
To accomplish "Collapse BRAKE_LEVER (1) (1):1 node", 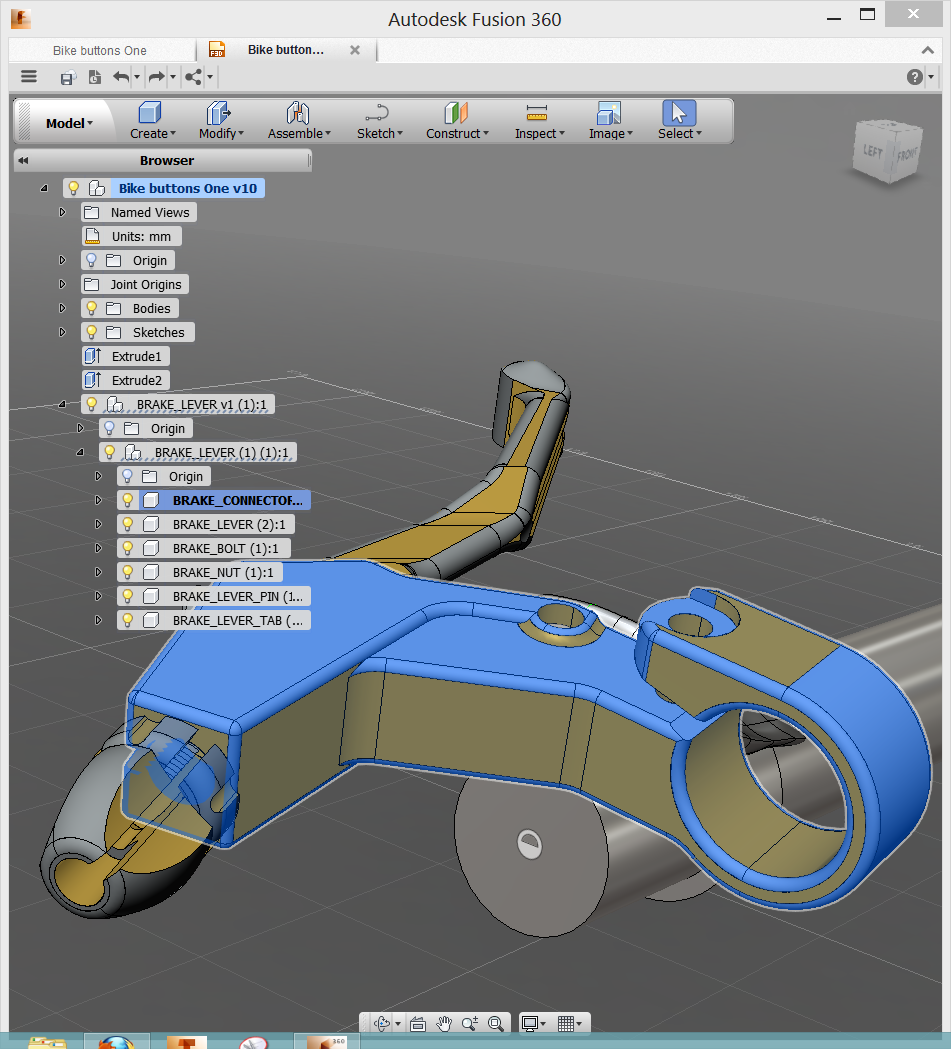I will [x=80, y=452].
